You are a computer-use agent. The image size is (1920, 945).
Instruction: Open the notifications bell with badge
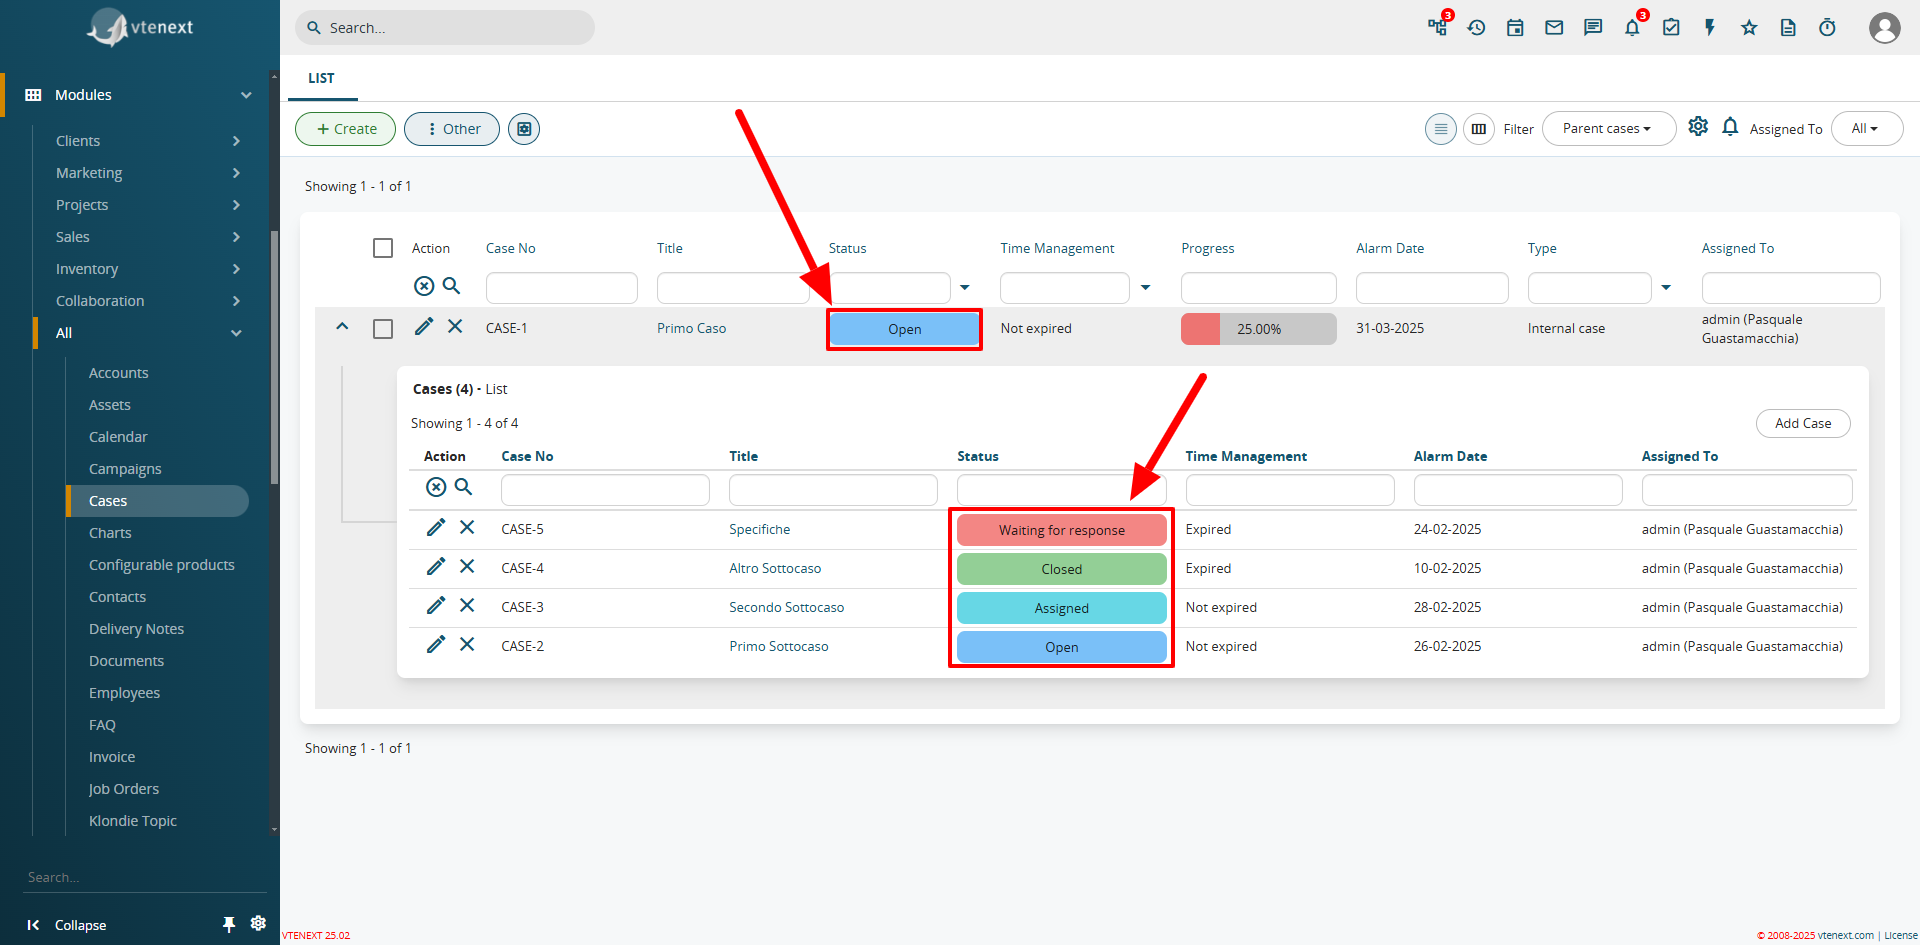click(x=1632, y=27)
